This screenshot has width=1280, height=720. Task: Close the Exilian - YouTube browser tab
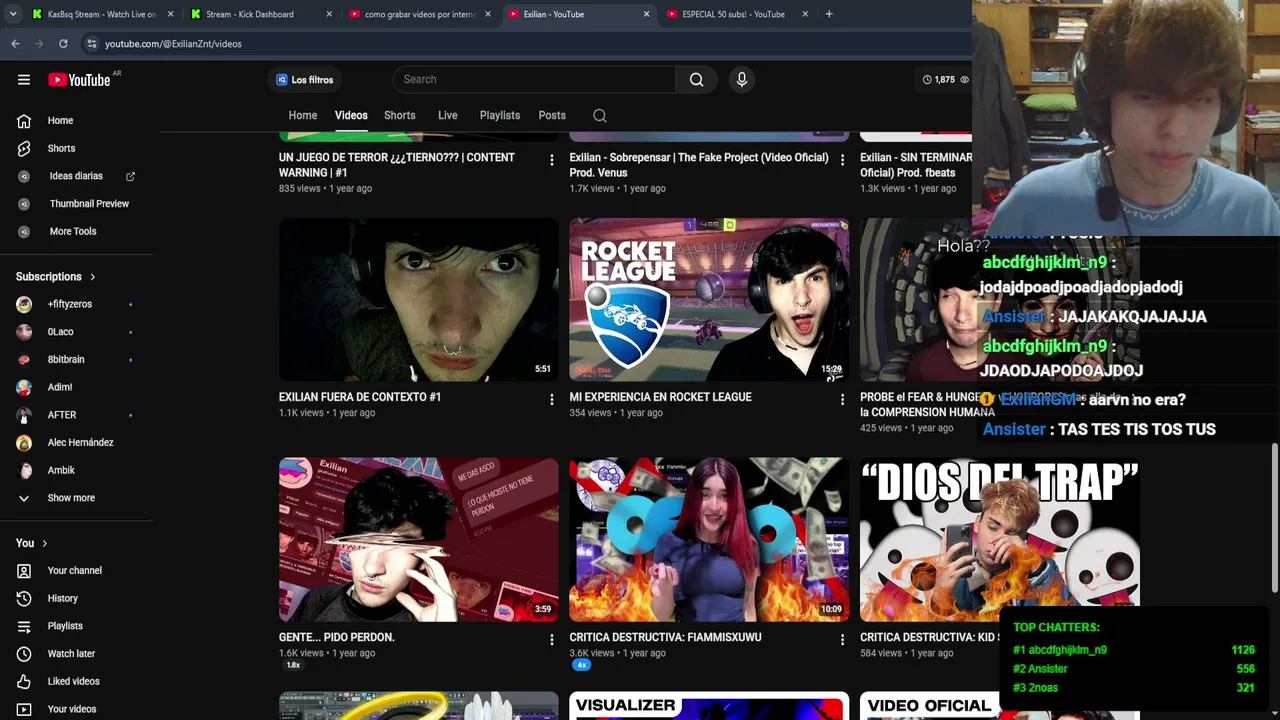646,14
